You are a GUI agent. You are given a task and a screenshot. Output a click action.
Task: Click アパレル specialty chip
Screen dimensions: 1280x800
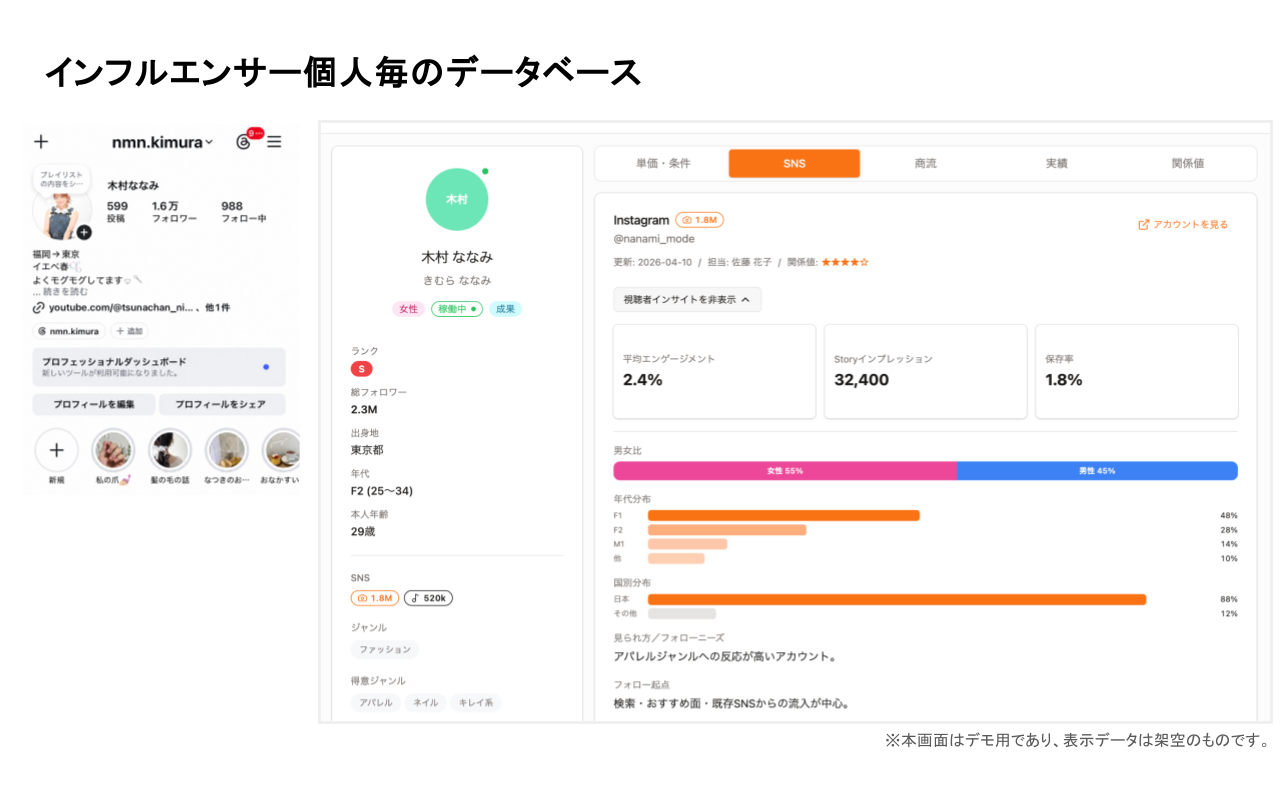point(376,703)
